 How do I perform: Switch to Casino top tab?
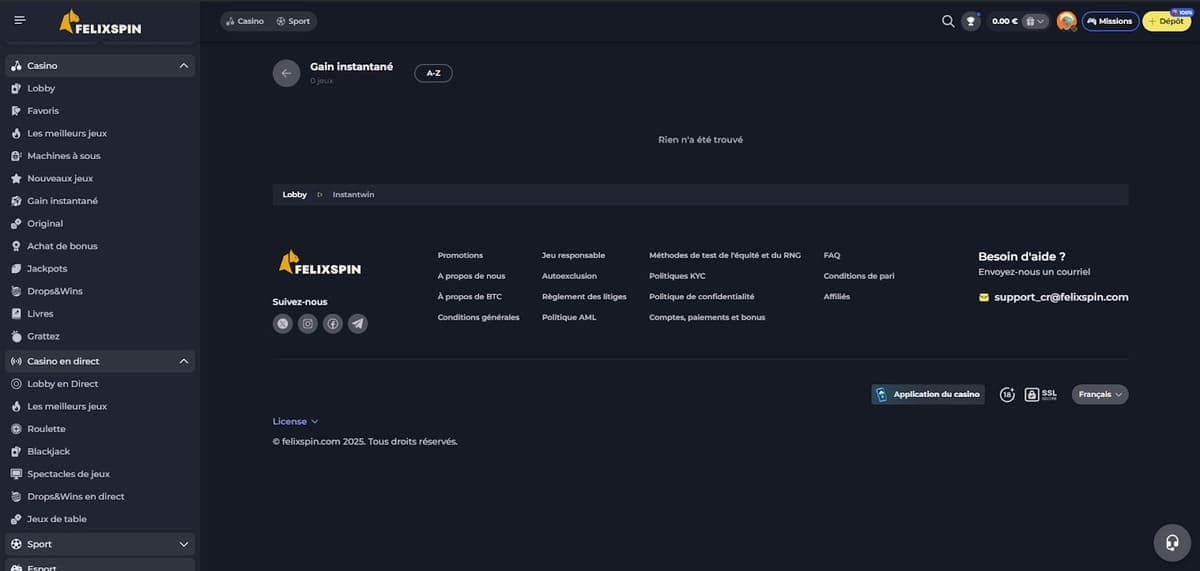coord(245,21)
